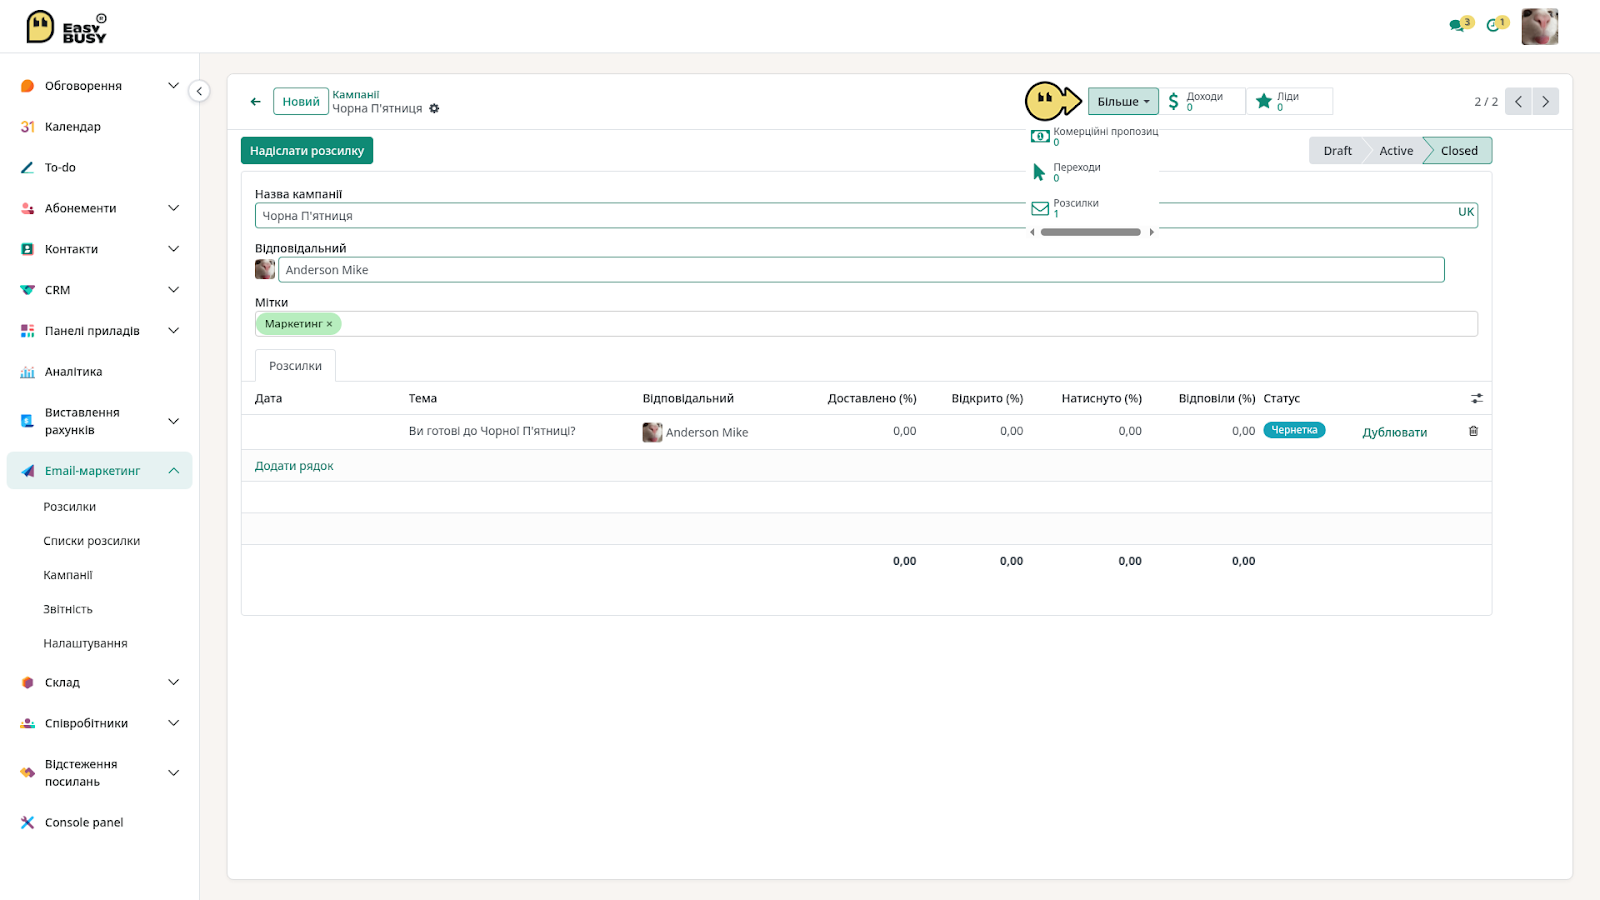Go to next record arrow
This screenshot has width=1600, height=900.
pos(1545,101)
